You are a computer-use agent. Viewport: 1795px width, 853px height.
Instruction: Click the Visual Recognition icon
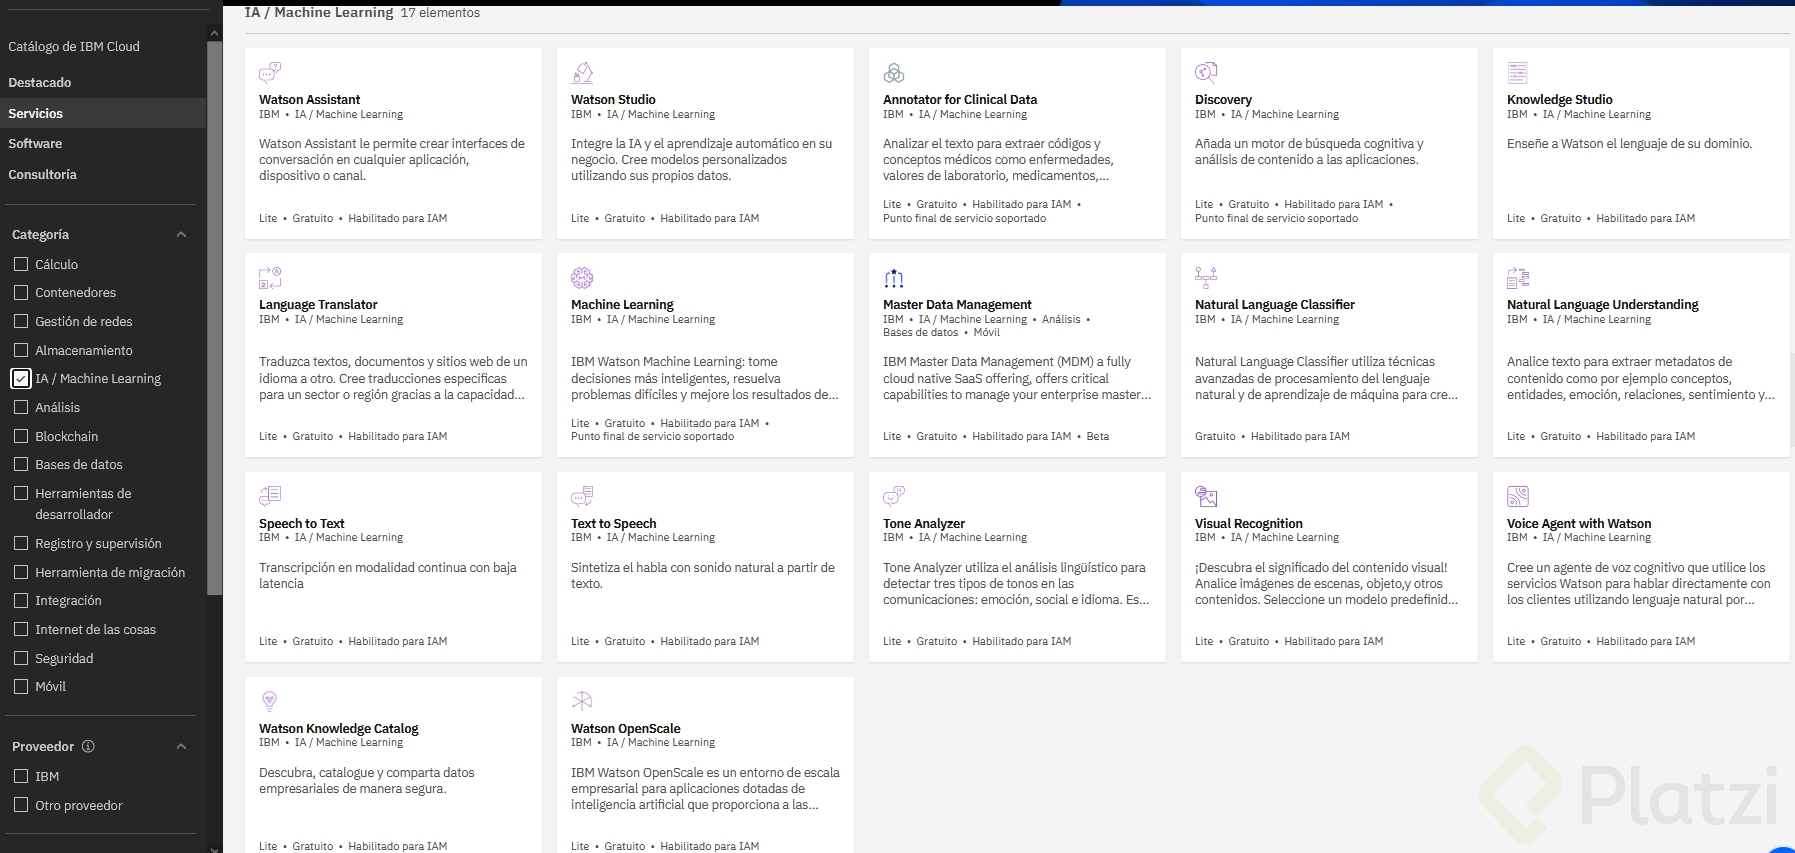[1206, 496]
